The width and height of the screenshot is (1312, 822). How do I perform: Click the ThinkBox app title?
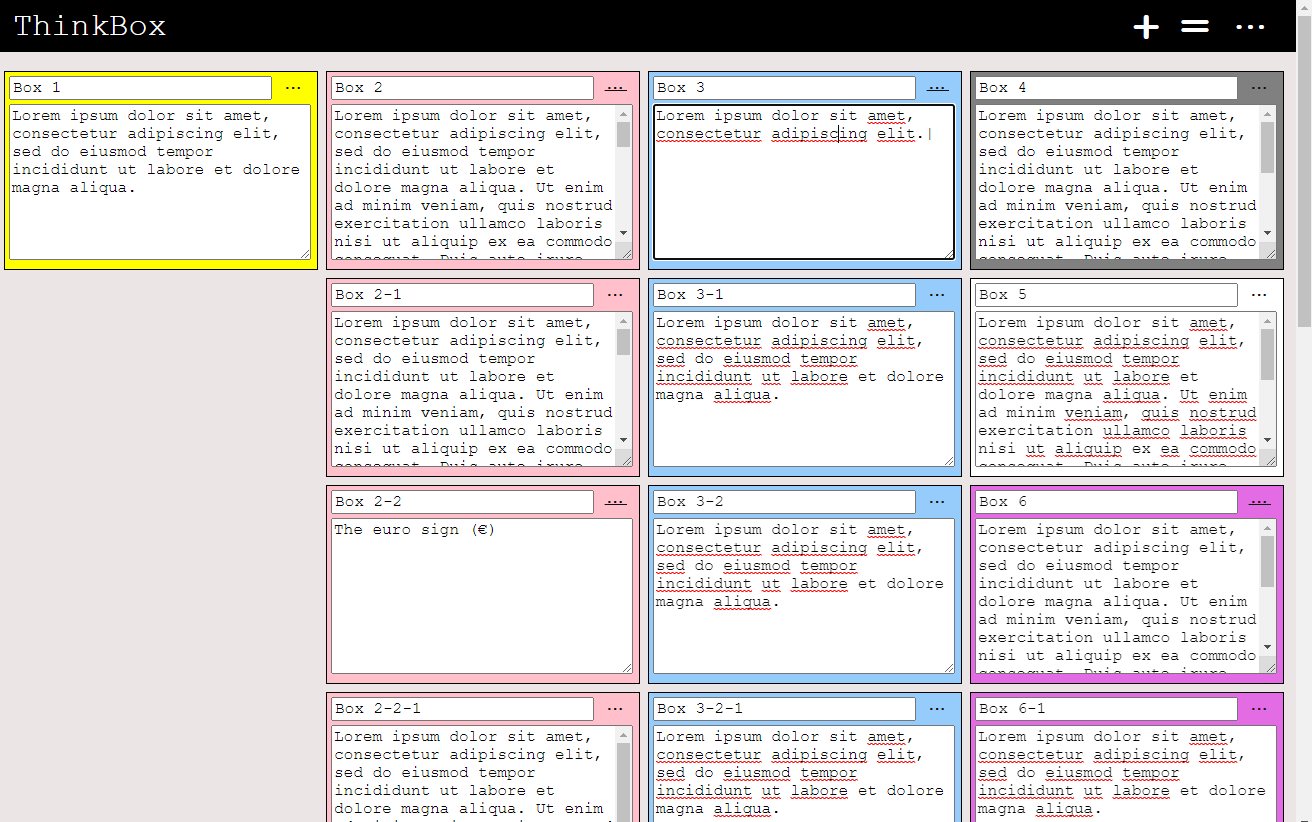pos(90,26)
